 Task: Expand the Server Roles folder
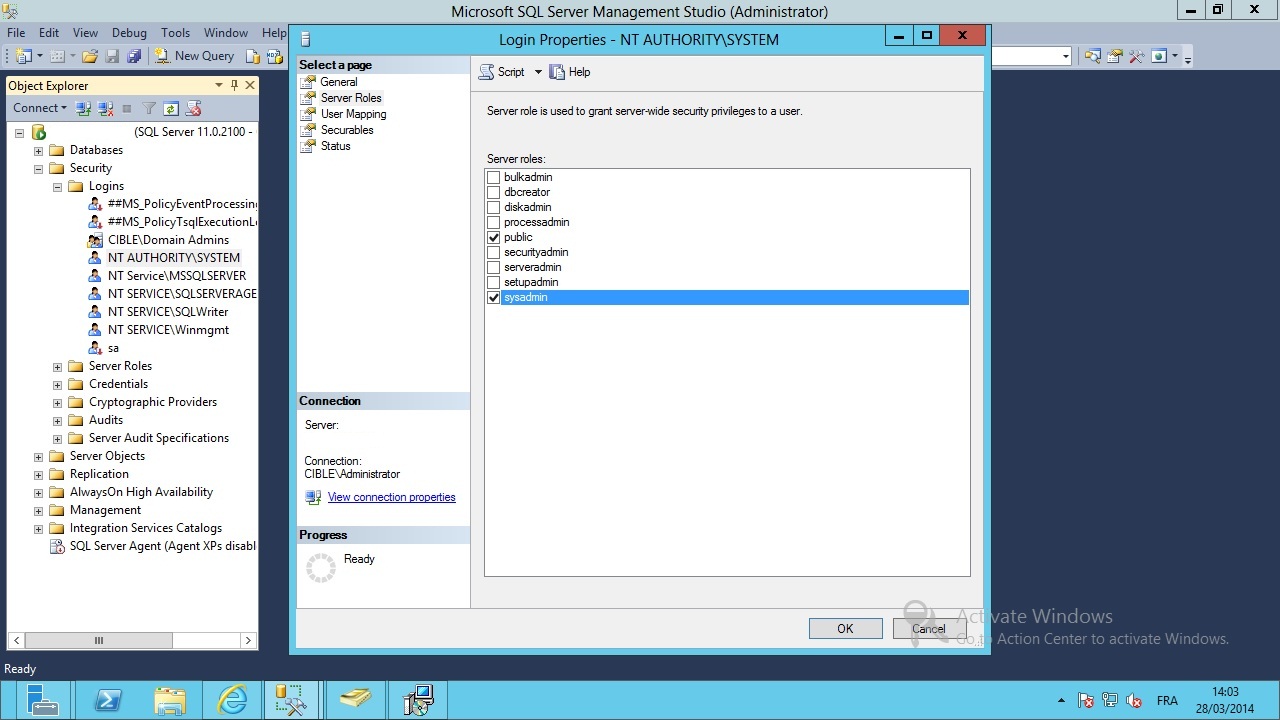(57, 367)
